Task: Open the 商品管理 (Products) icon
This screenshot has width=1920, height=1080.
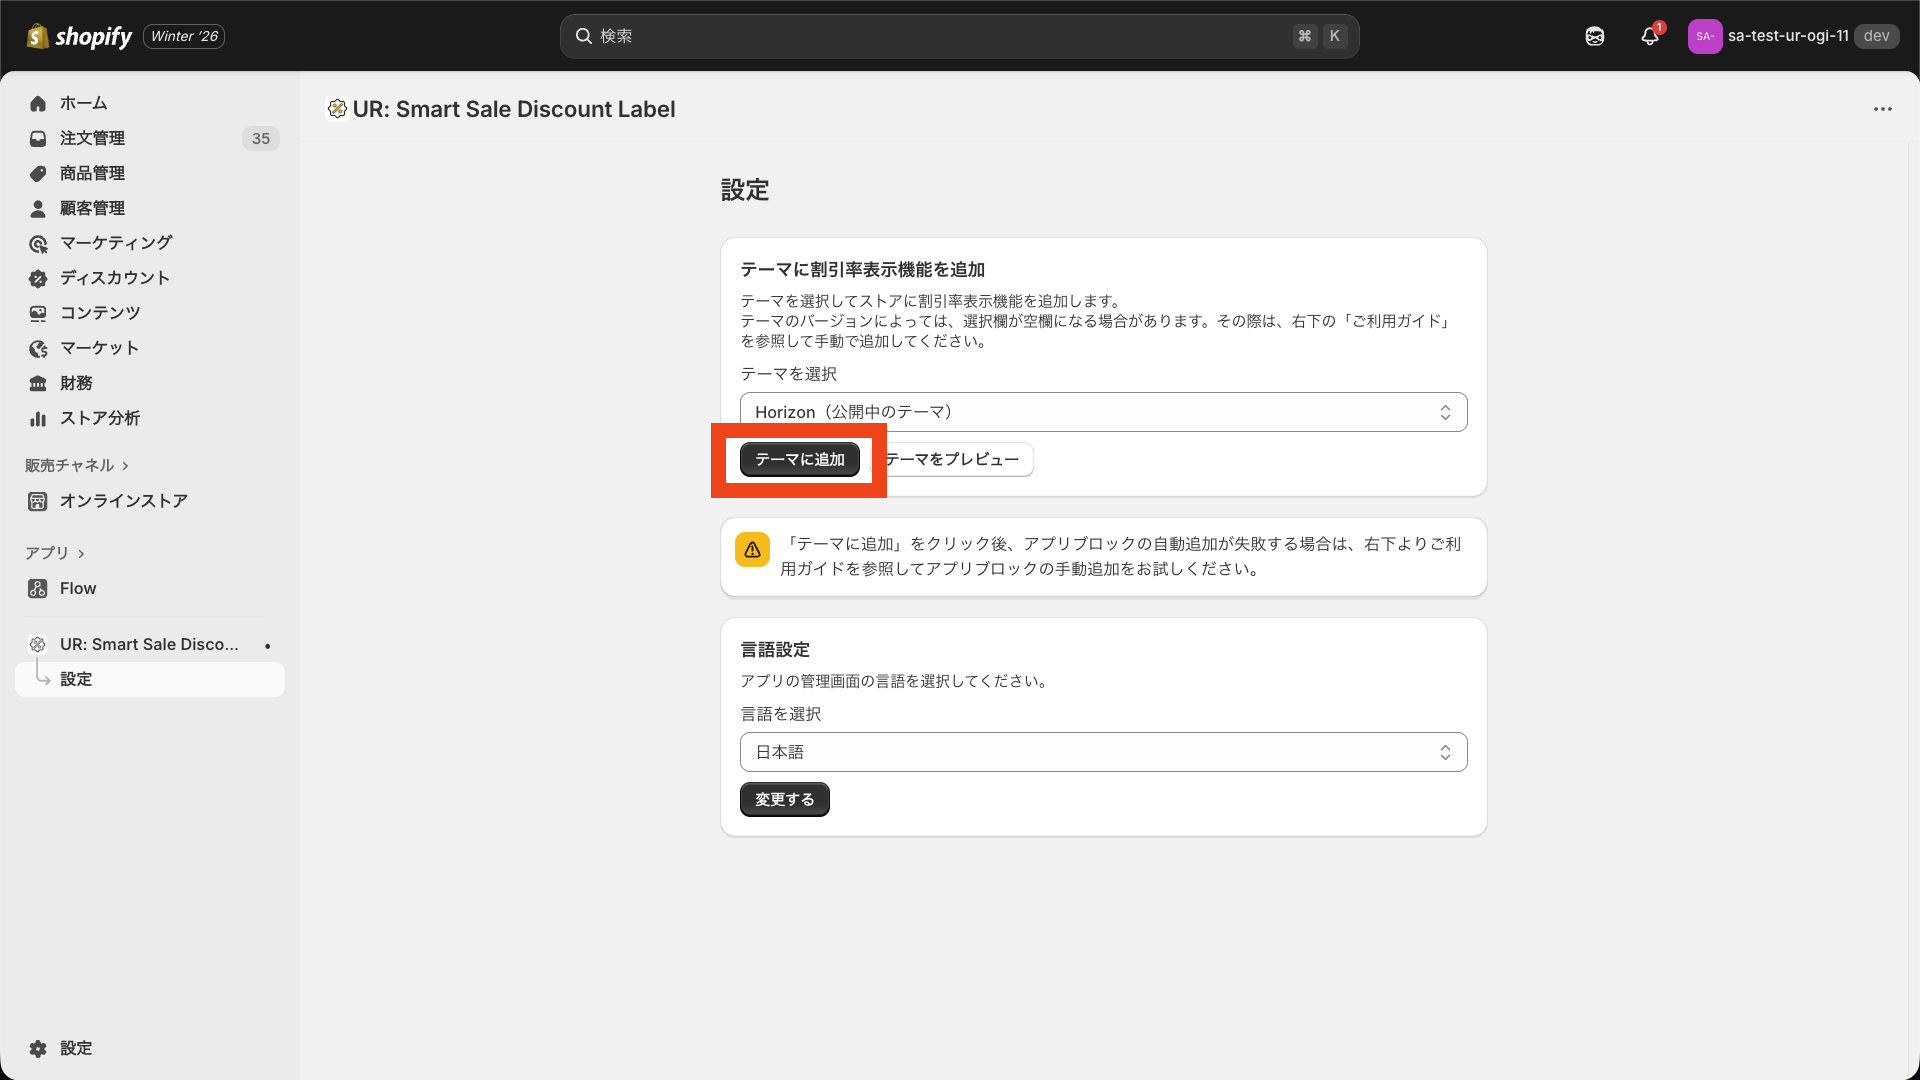Action: 37,173
